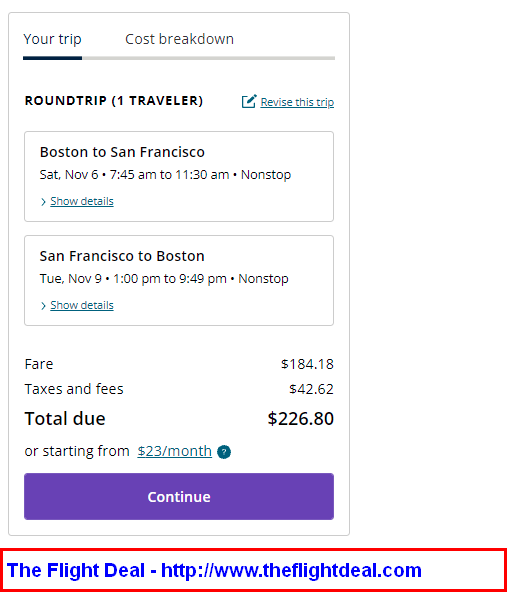Expand details chevron for Boston to San Francisco
The width and height of the screenshot is (507, 592).
pos(43,202)
